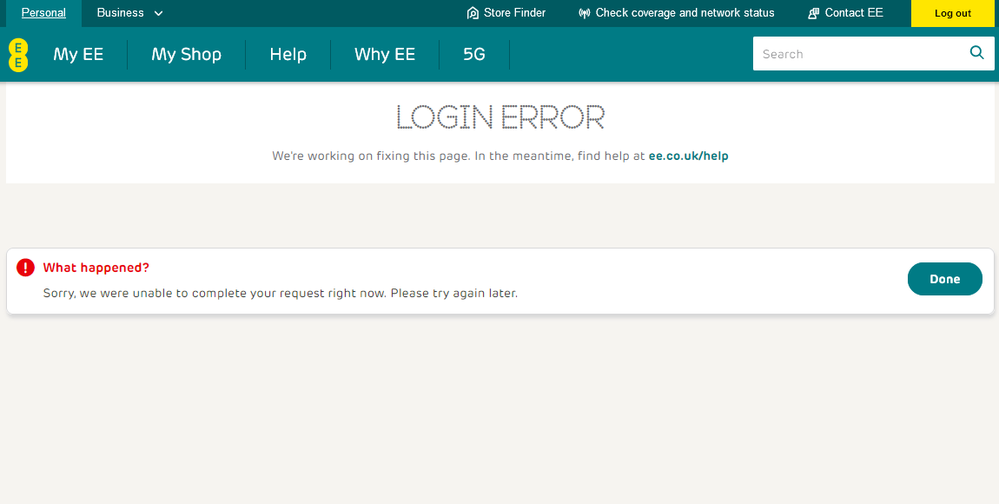Click the Done button
The width and height of the screenshot is (999, 504).
coord(945,279)
